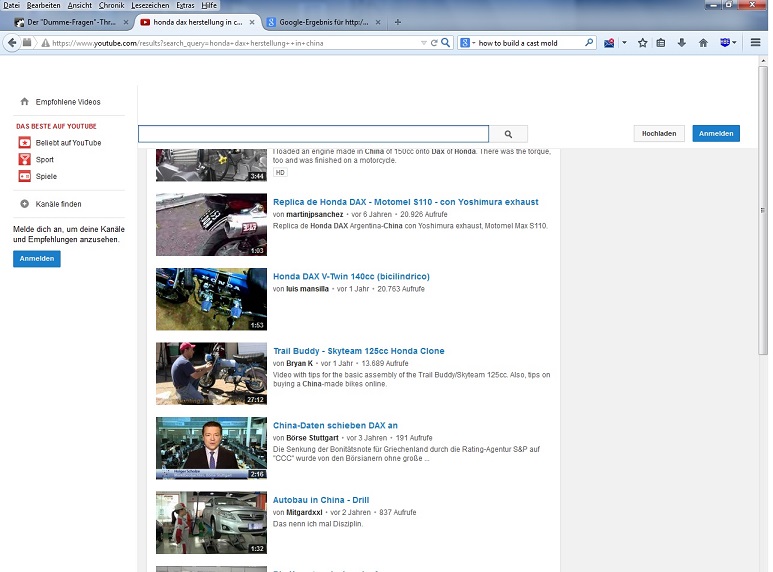Open the Lesezeichen menu
The width and height of the screenshot is (773, 572).
[x=149, y=5]
